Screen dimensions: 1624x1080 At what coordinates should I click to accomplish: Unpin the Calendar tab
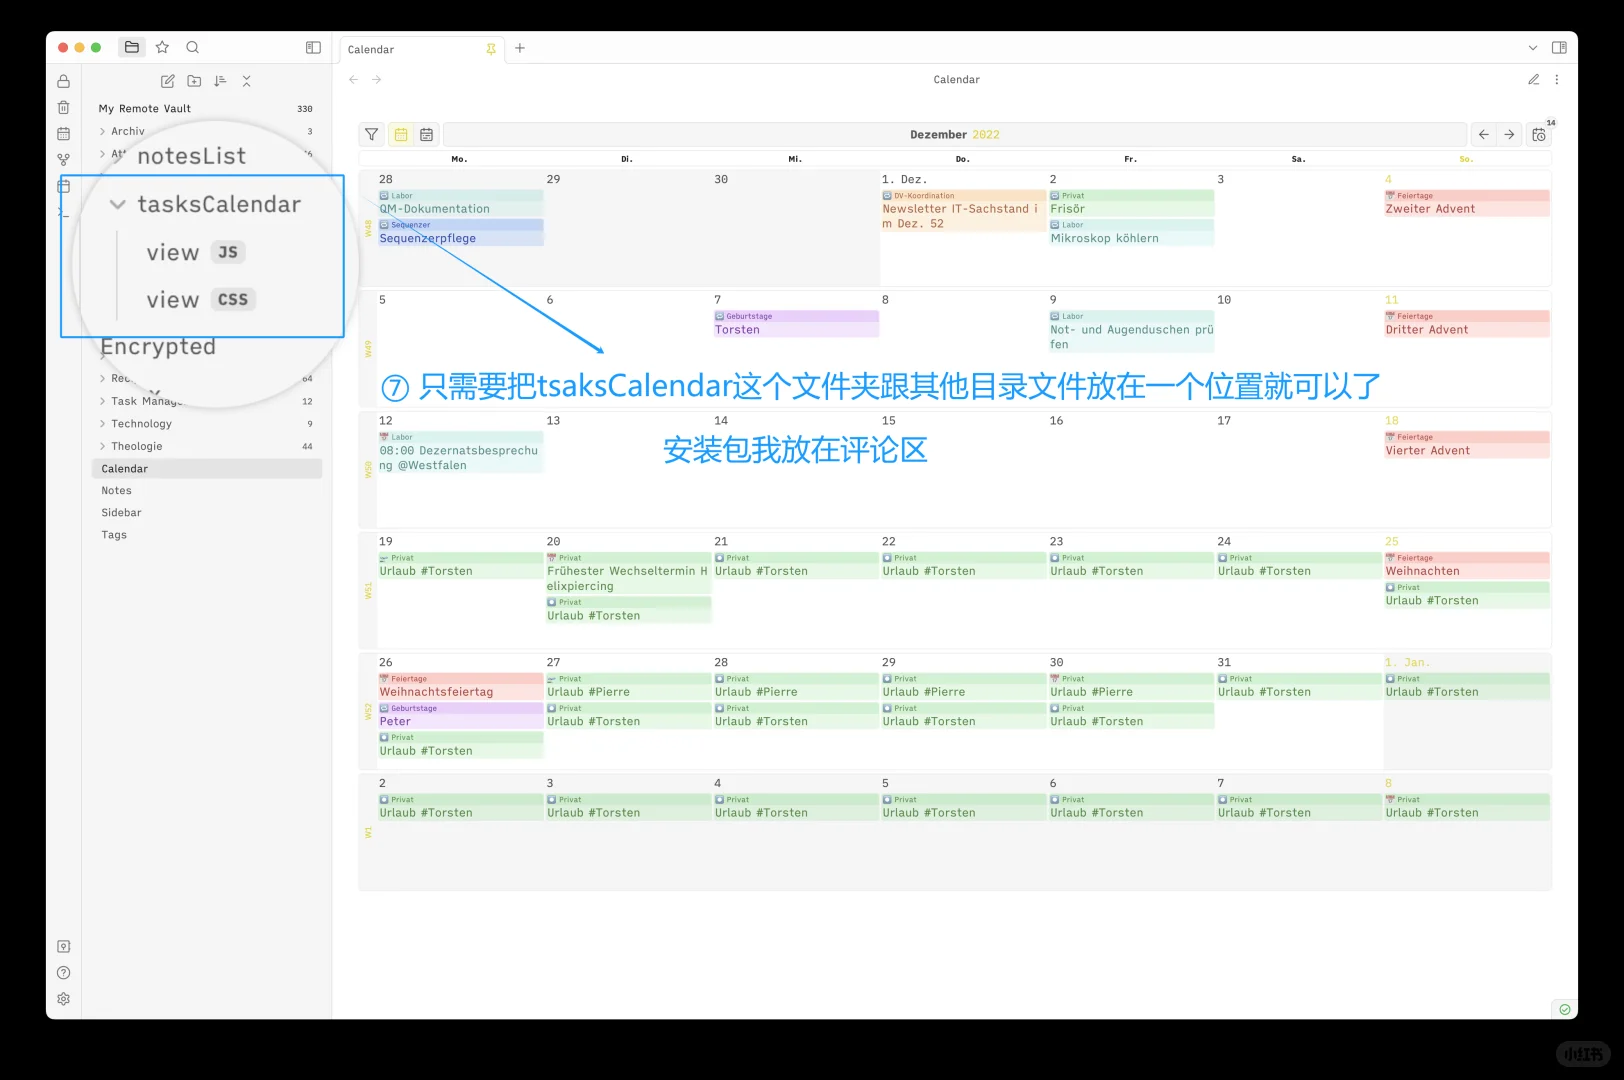pyautogui.click(x=490, y=48)
